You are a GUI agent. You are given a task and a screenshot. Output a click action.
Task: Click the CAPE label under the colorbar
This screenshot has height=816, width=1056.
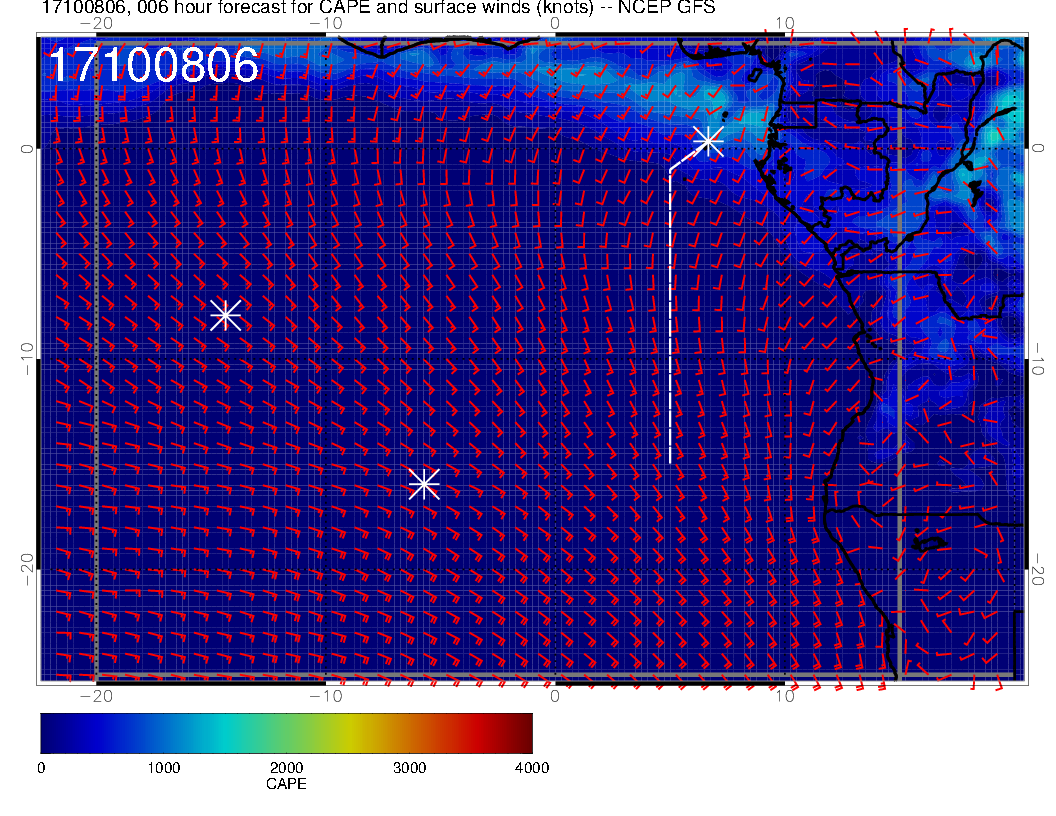(x=286, y=784)
